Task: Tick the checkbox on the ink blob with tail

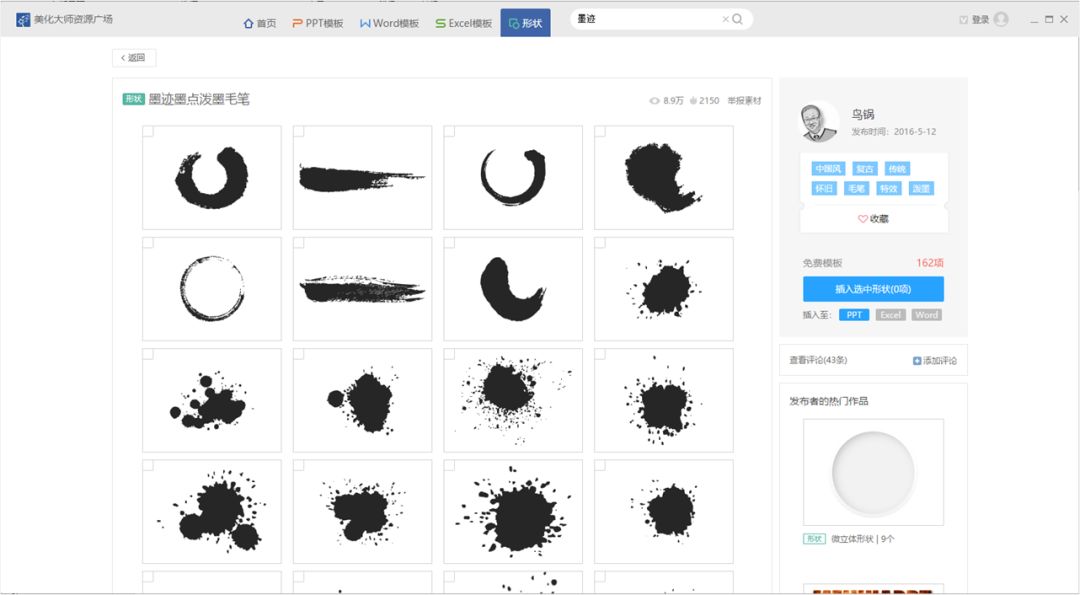Action: [x=601, y=131]
